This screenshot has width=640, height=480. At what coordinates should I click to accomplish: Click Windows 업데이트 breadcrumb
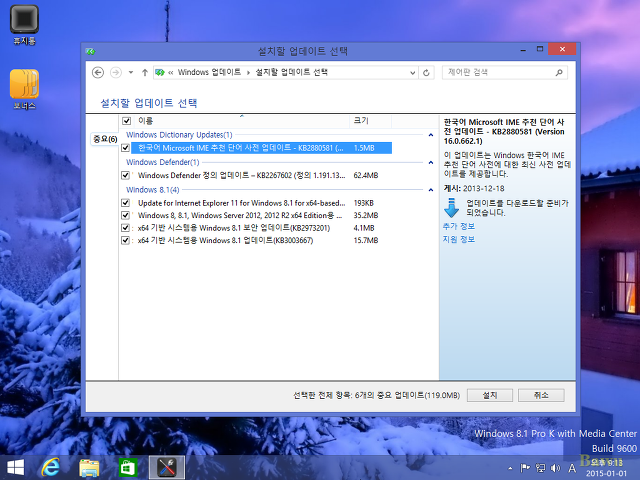pos(209,72)
